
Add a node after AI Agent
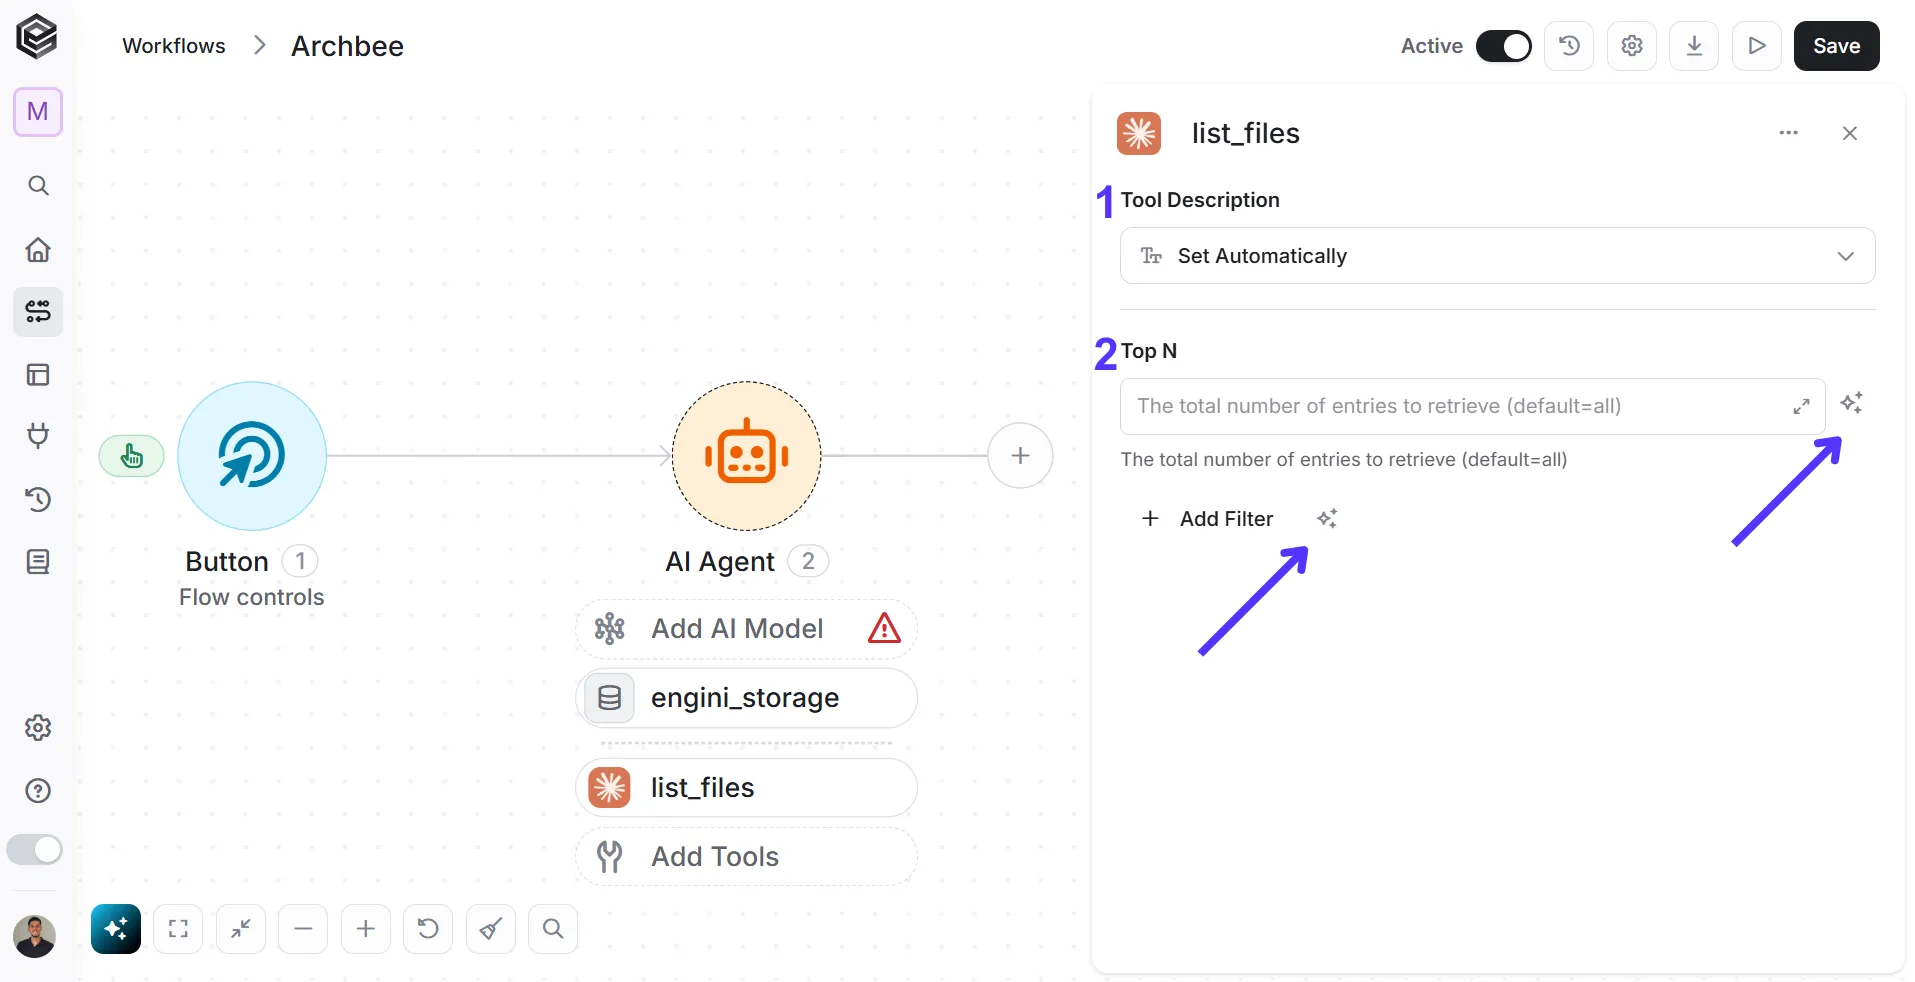pos(1020,456)
